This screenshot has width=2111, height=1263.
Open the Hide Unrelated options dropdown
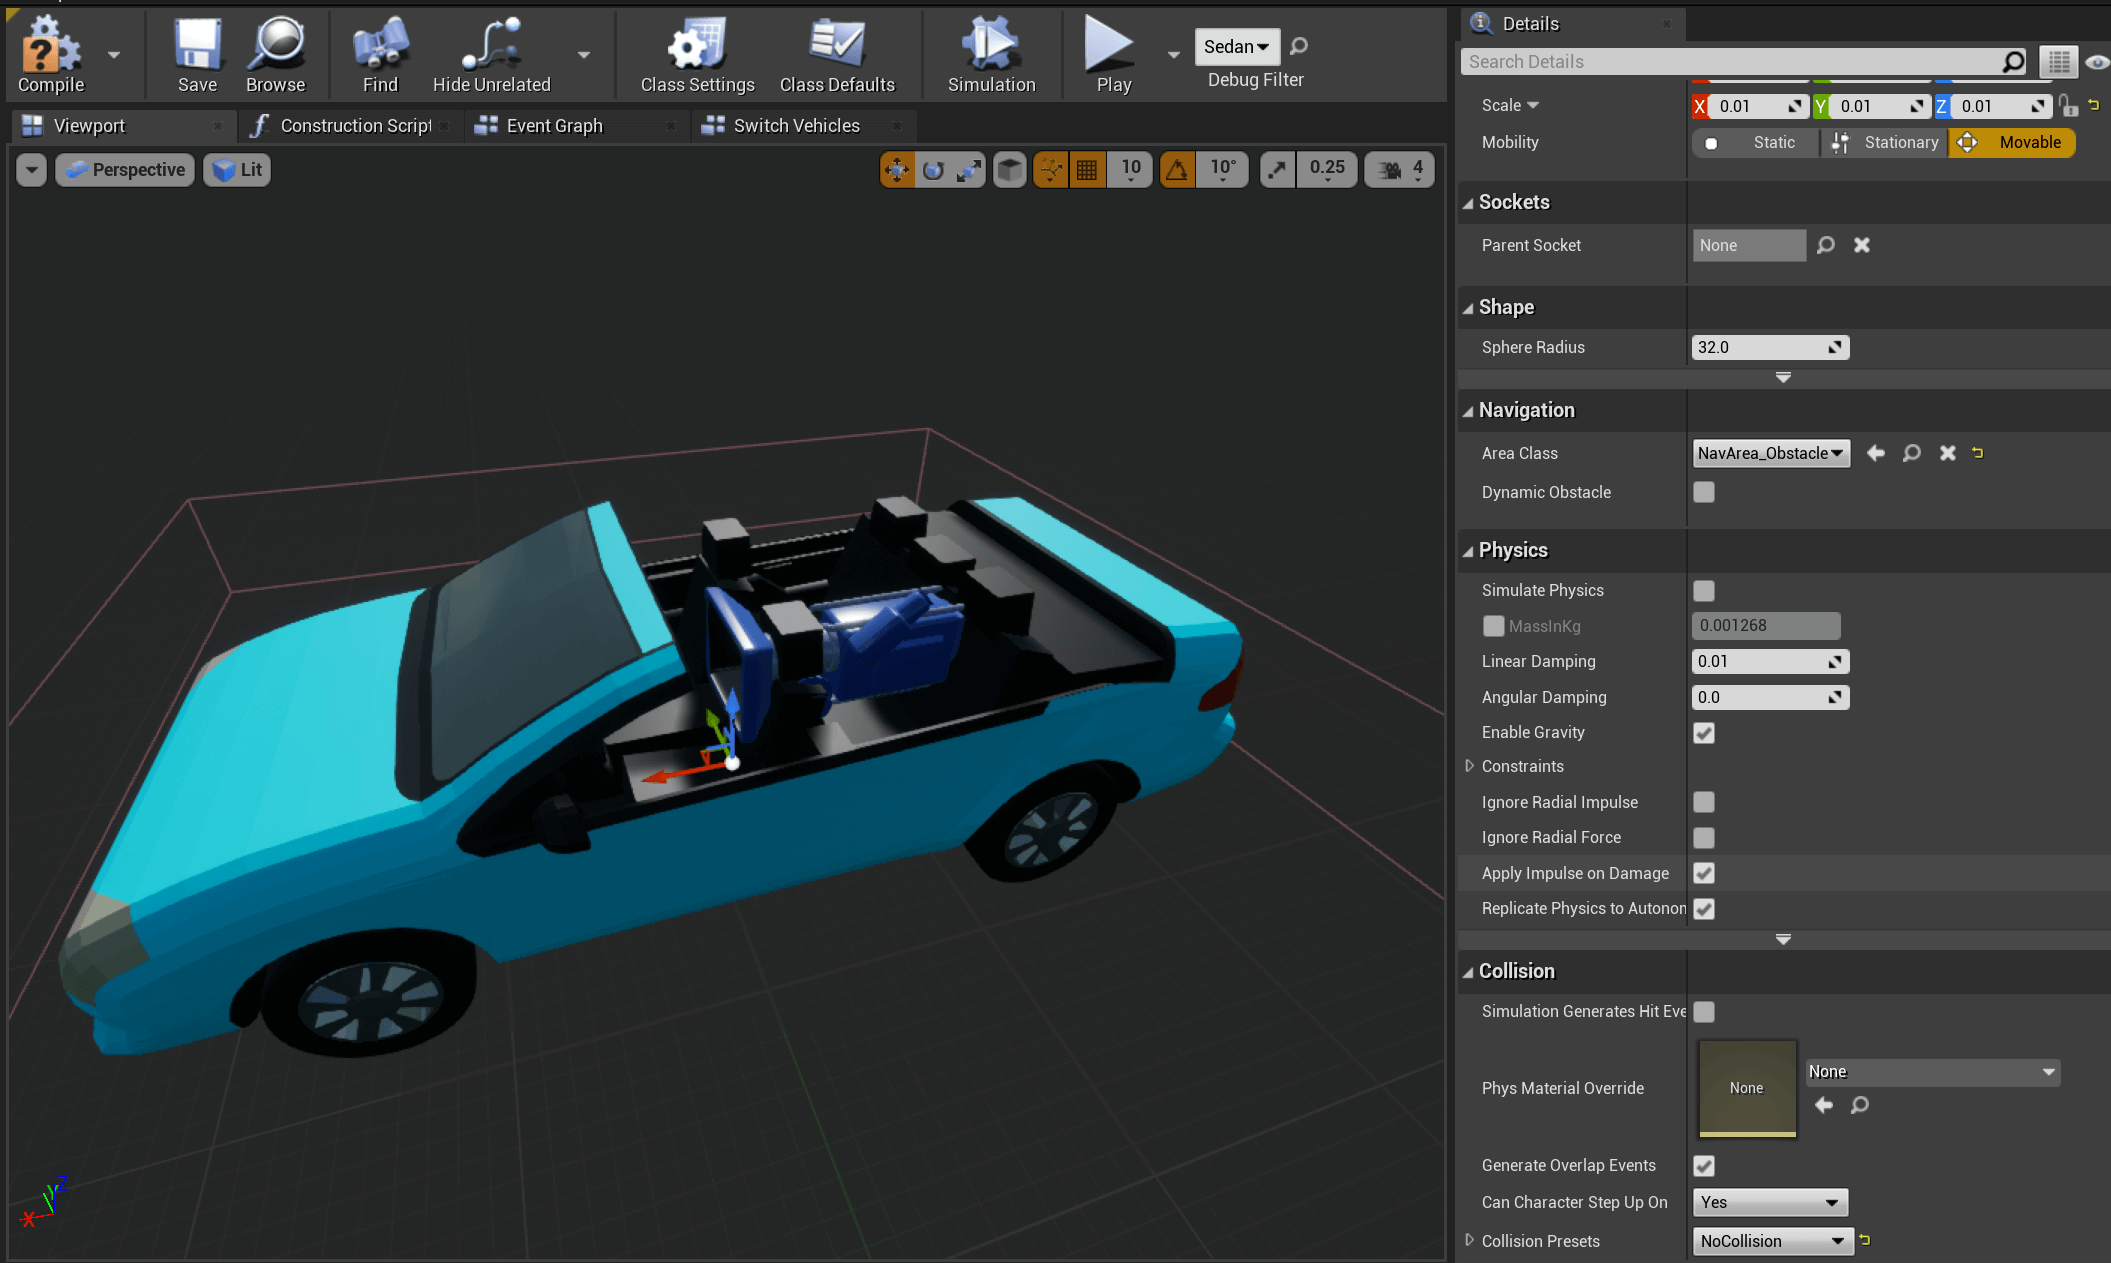pos(584,55)
